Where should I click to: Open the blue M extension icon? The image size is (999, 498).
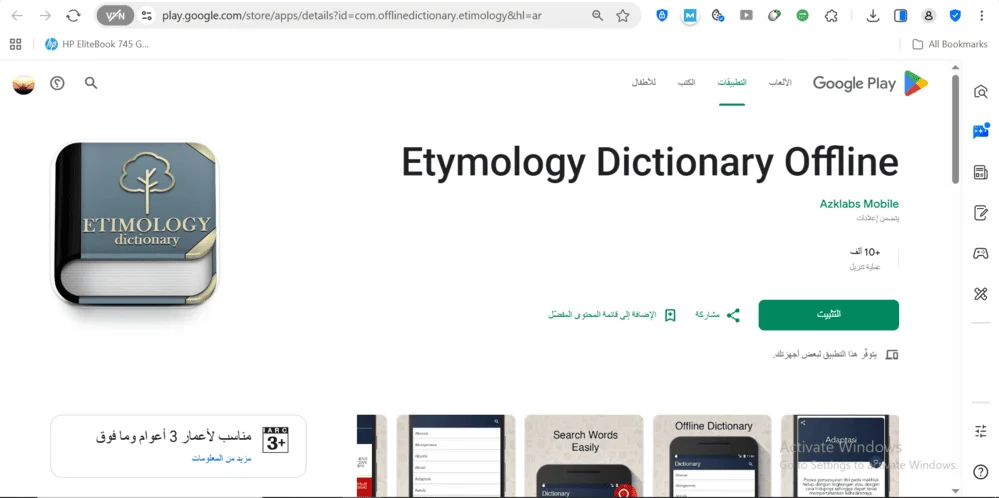[690, 16]
